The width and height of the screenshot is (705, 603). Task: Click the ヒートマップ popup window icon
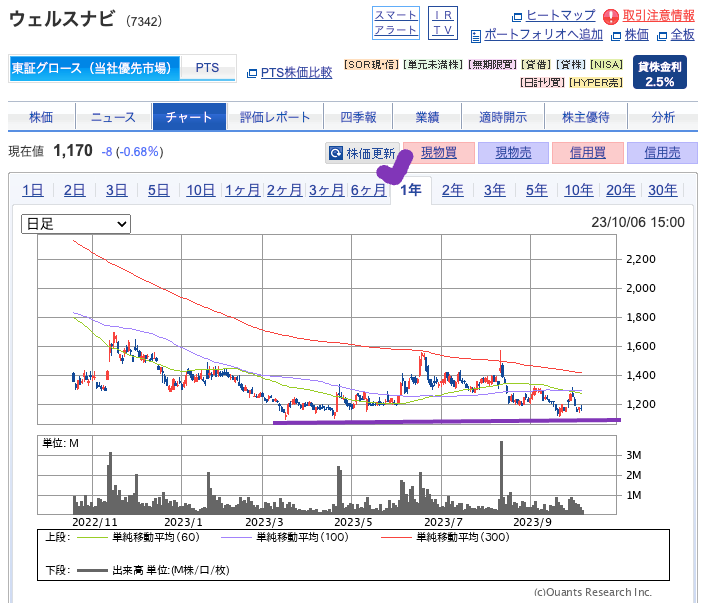518,17
